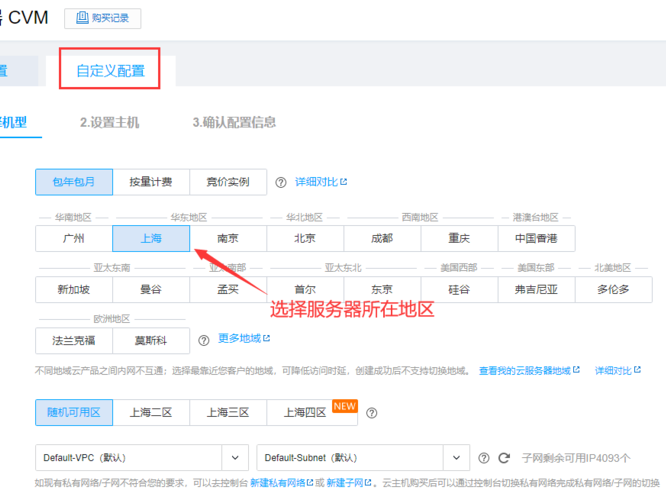
Task: Open the Default-Subnet dropdown
Action: click(x=363, y=458)
